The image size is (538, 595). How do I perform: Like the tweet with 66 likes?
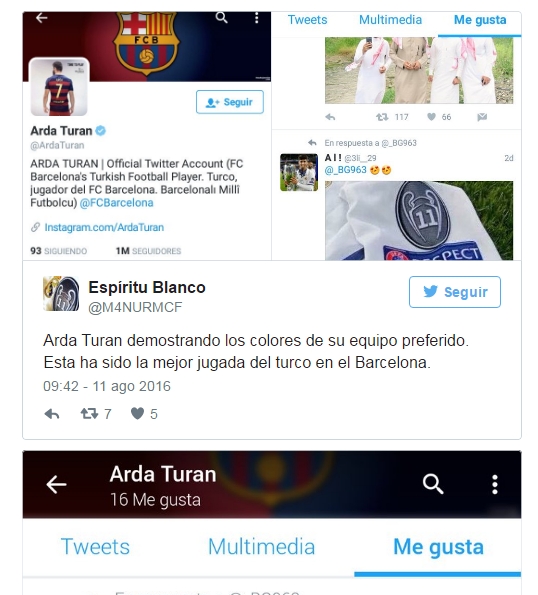(x=431, y=117)
